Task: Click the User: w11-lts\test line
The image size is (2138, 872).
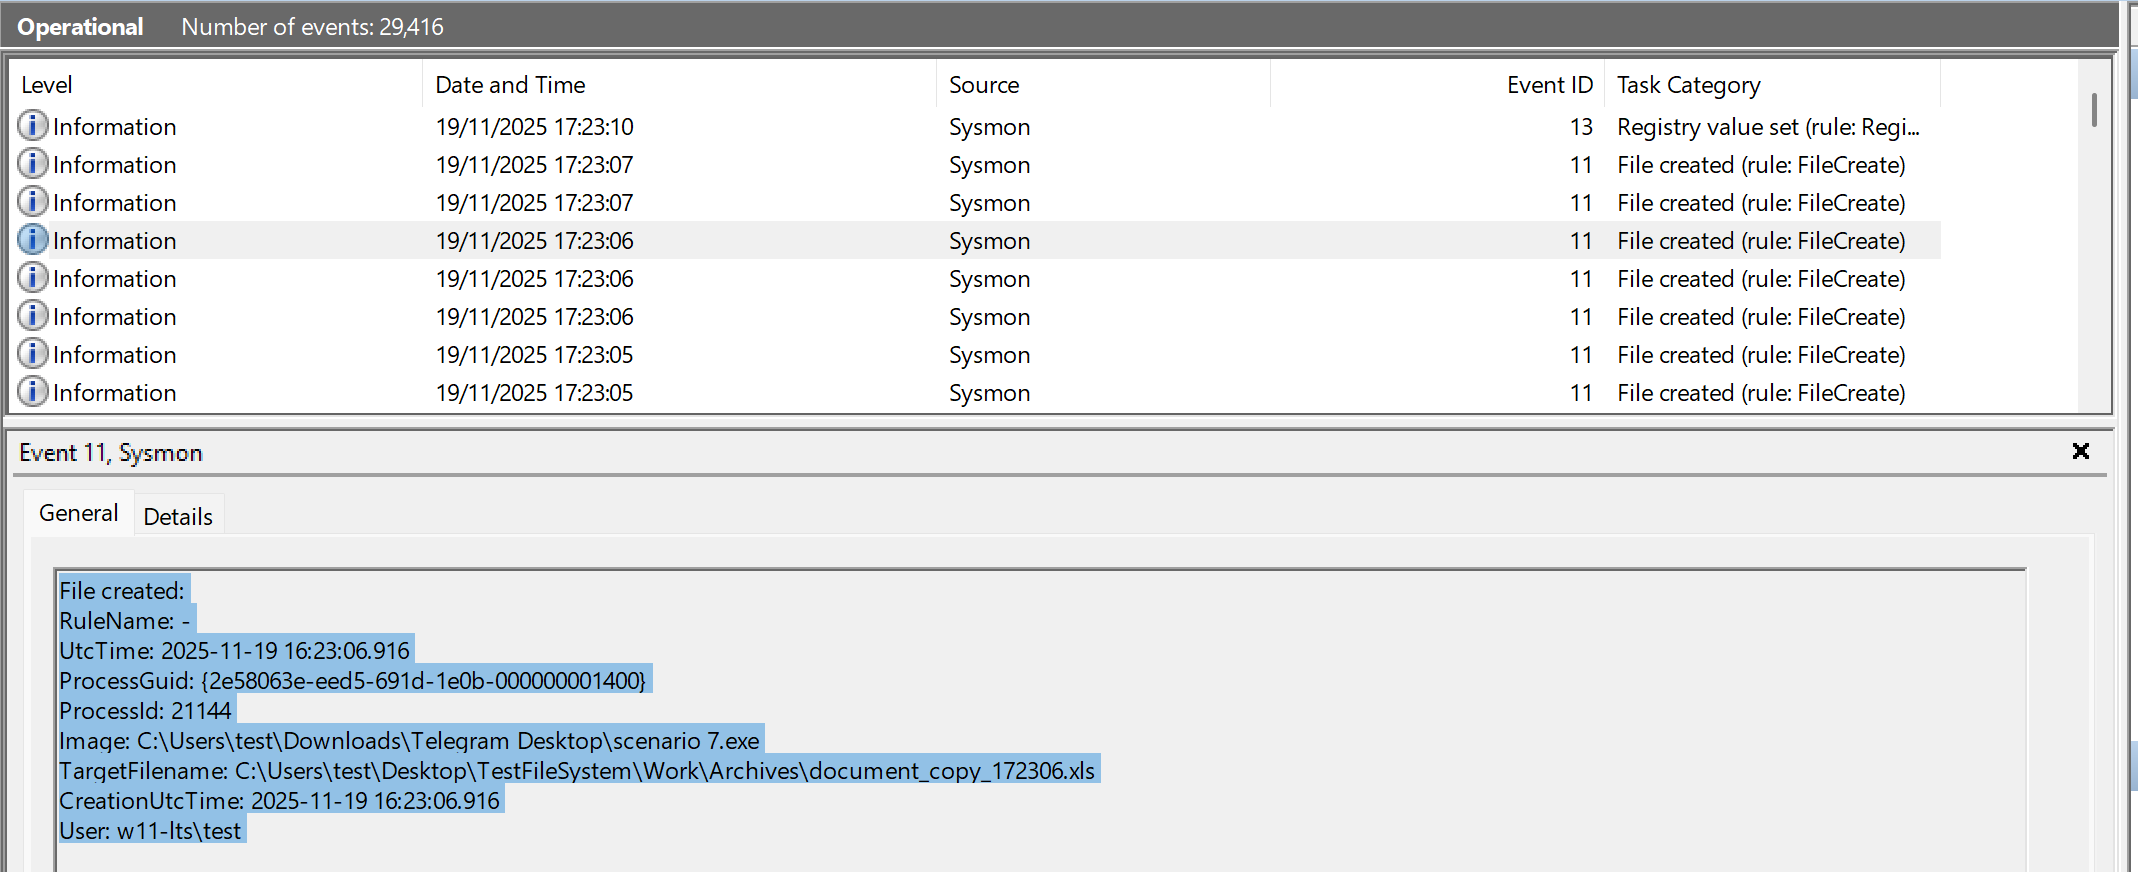Action: tap(150, 831)
